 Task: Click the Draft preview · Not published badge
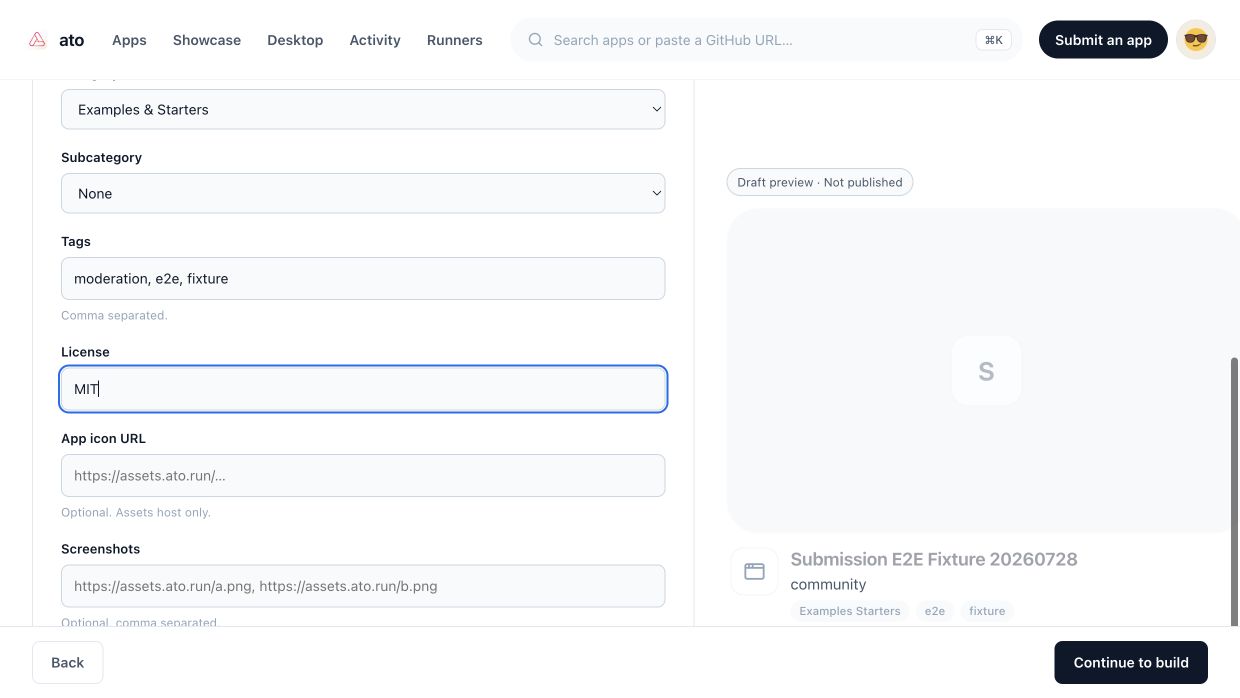[x=820, y=182]
